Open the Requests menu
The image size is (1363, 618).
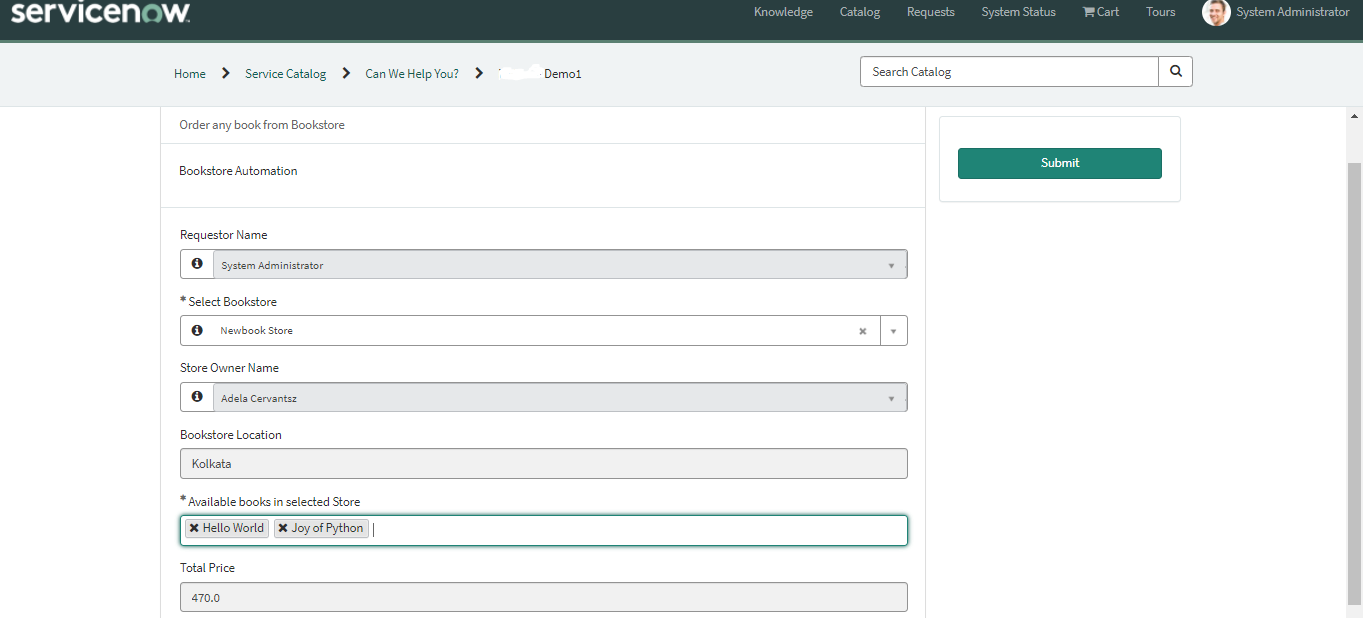pos(930,12)
